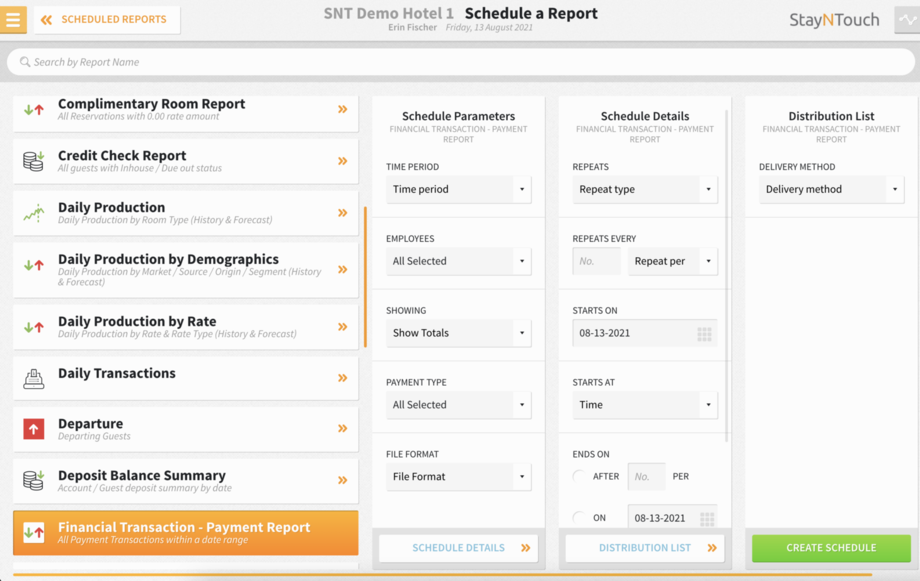Click the Ends On 08-13-2021 date field
920x581 pixels.
pyautogui.click(x=672, y=518)
